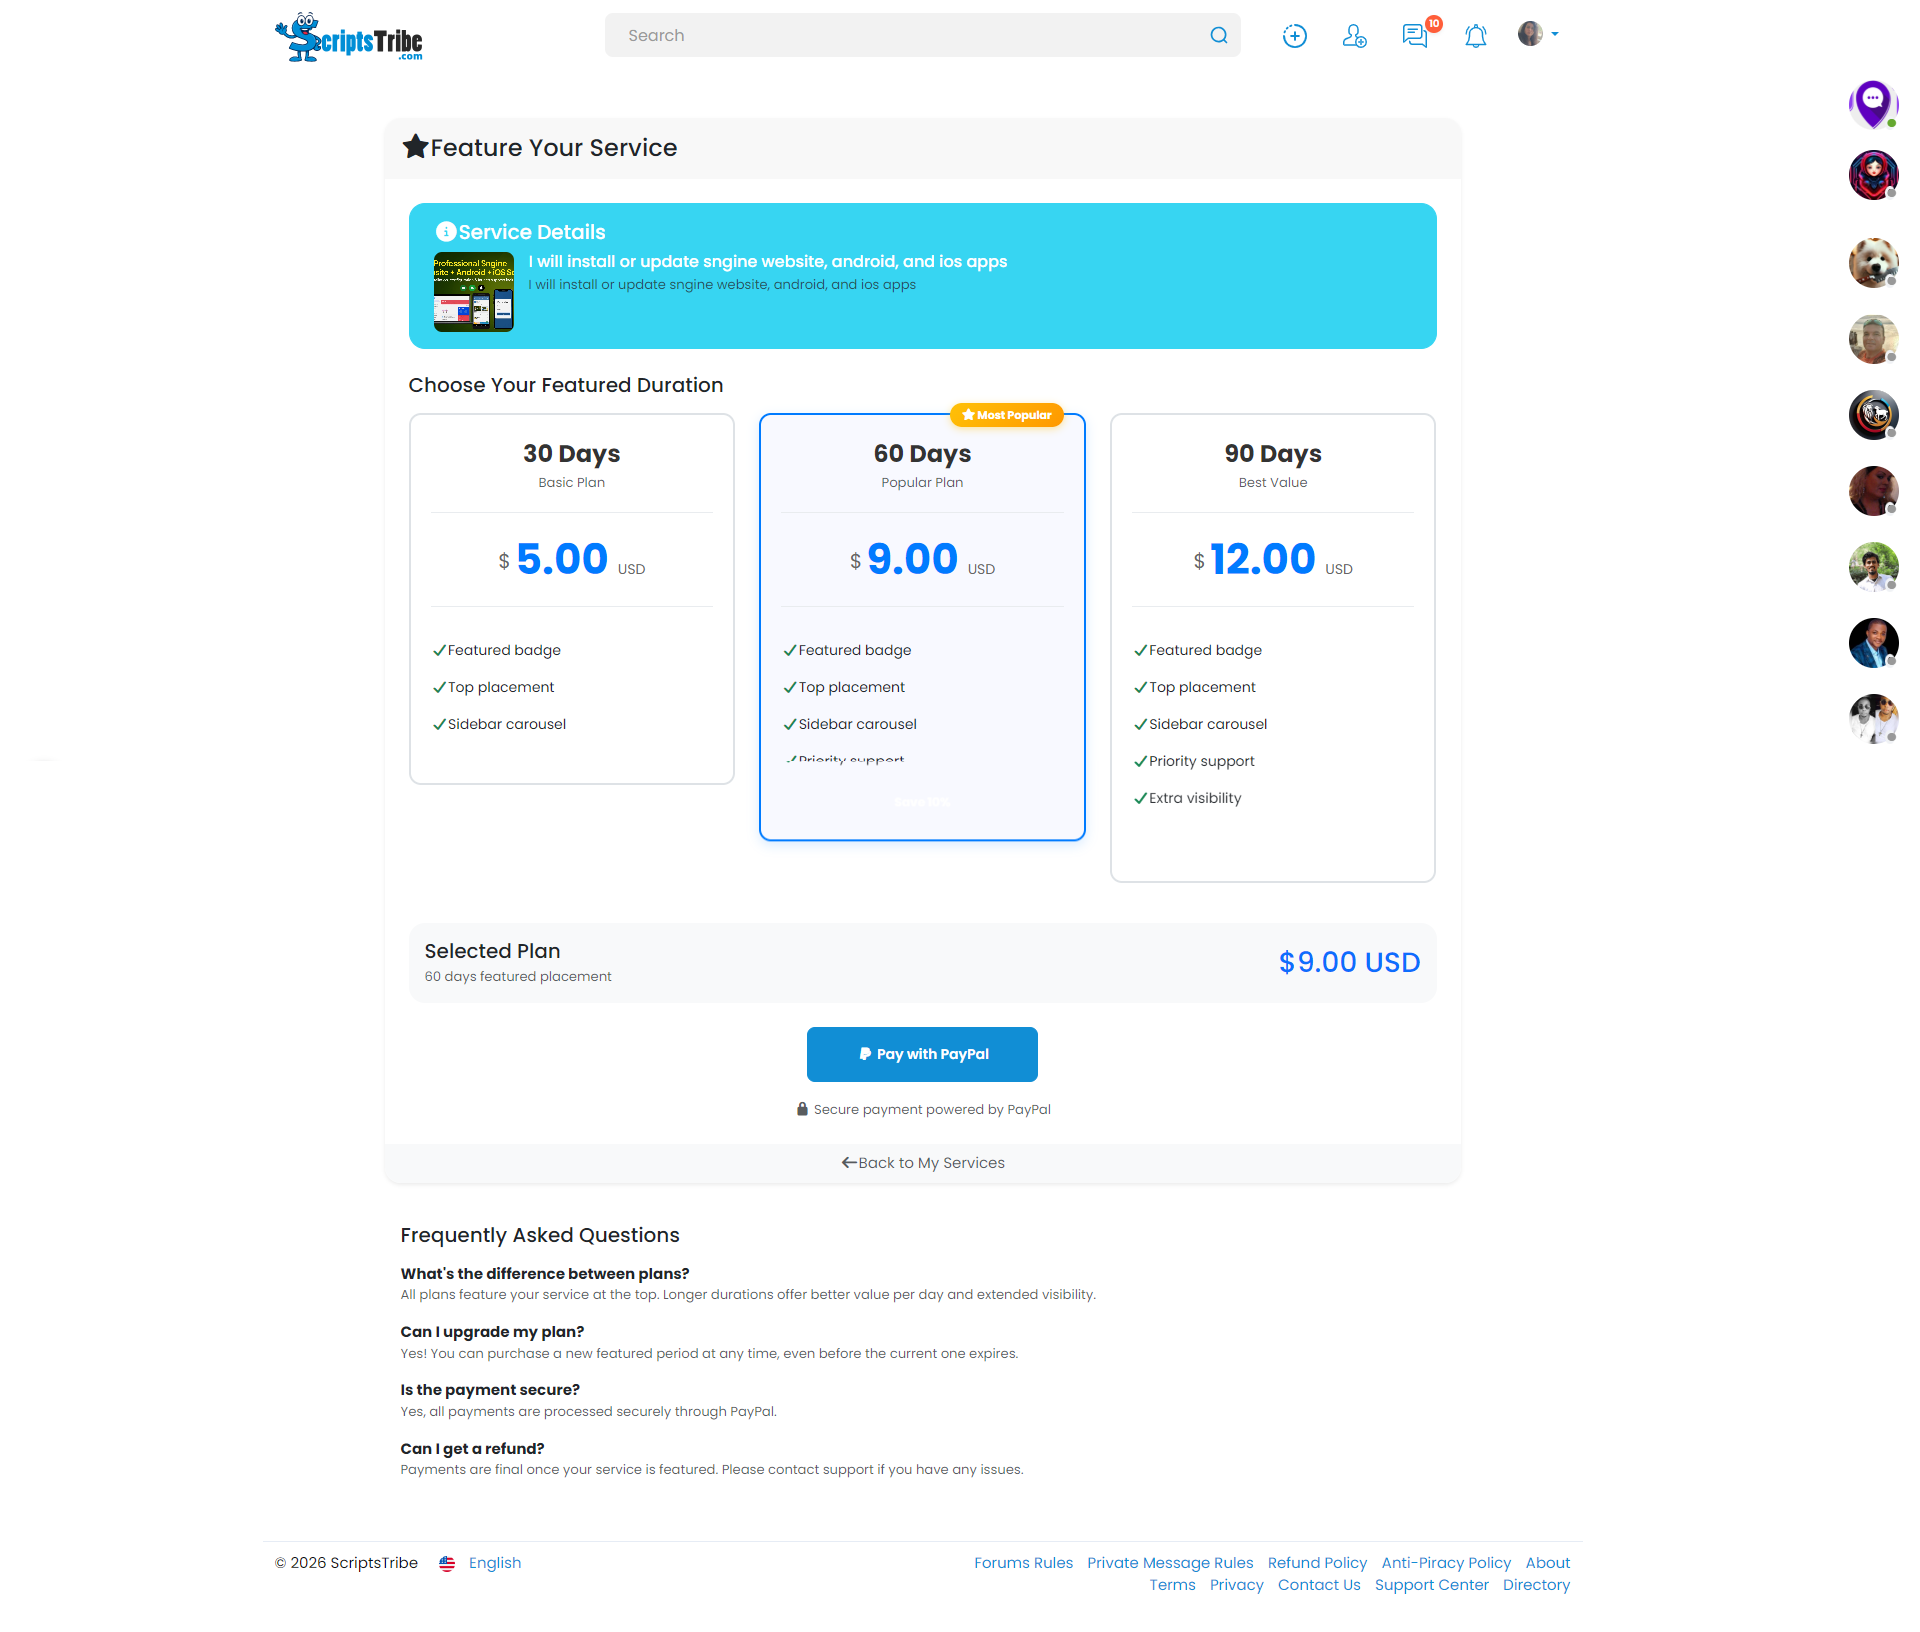Click the Pay with PayPal button
This screenshot has height=1632, width=1920.
point(921,1054)
